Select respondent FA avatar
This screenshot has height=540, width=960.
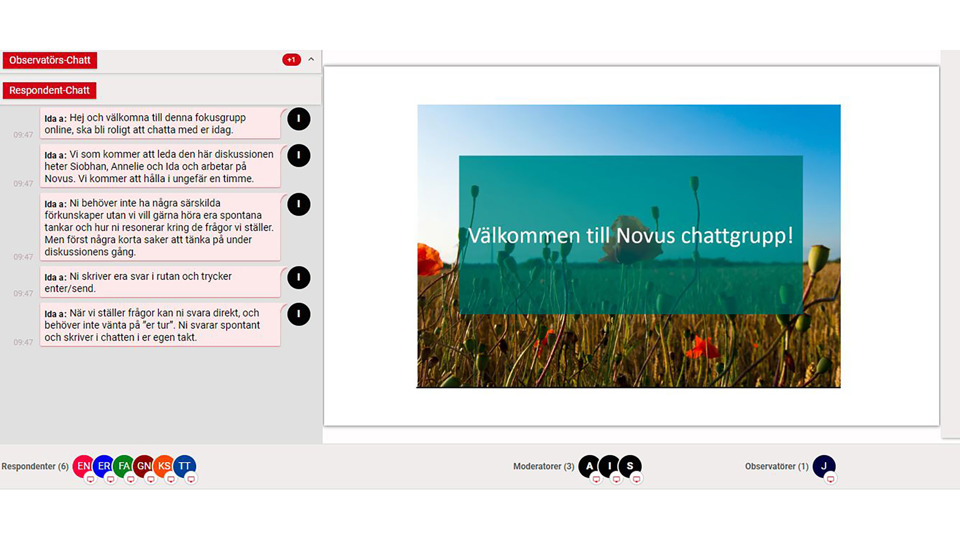coord(124,466)
